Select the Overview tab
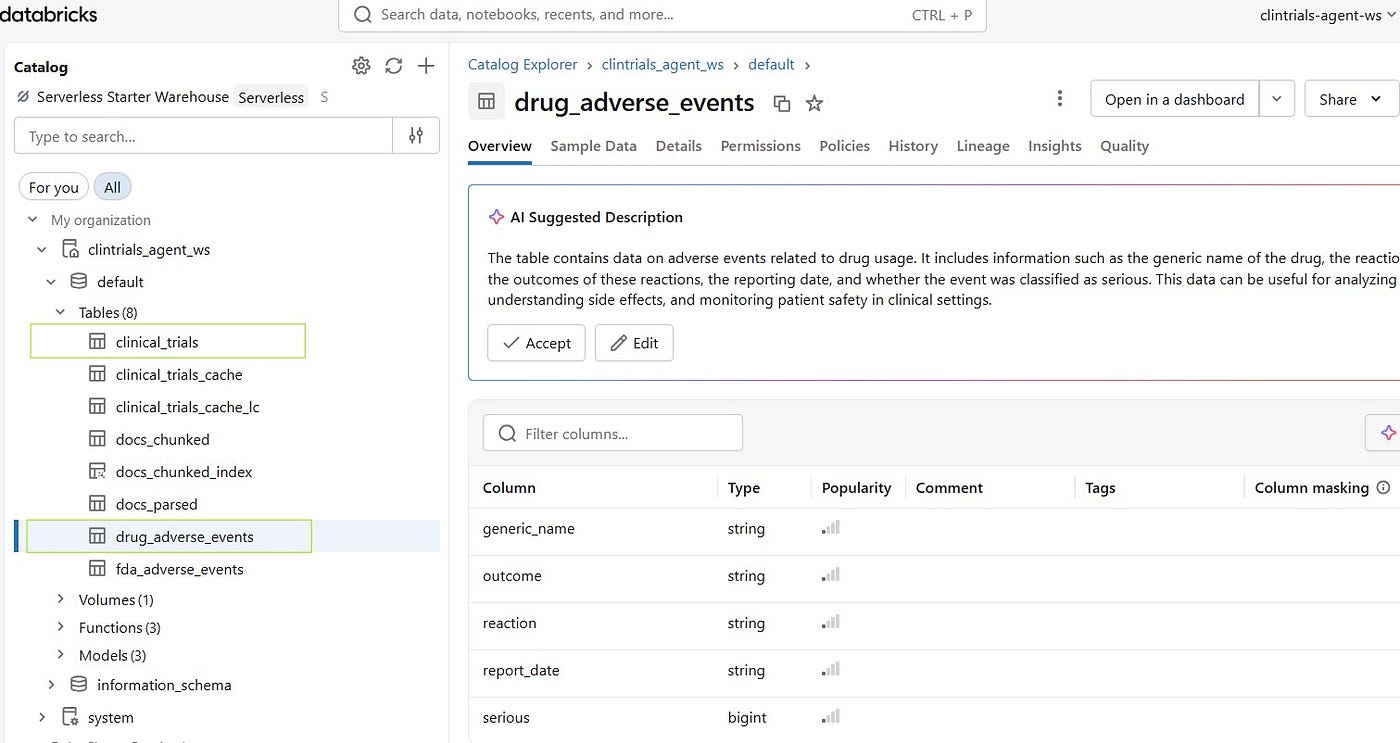This screenshot has height=743, width=1400. (x=500, y=146)
